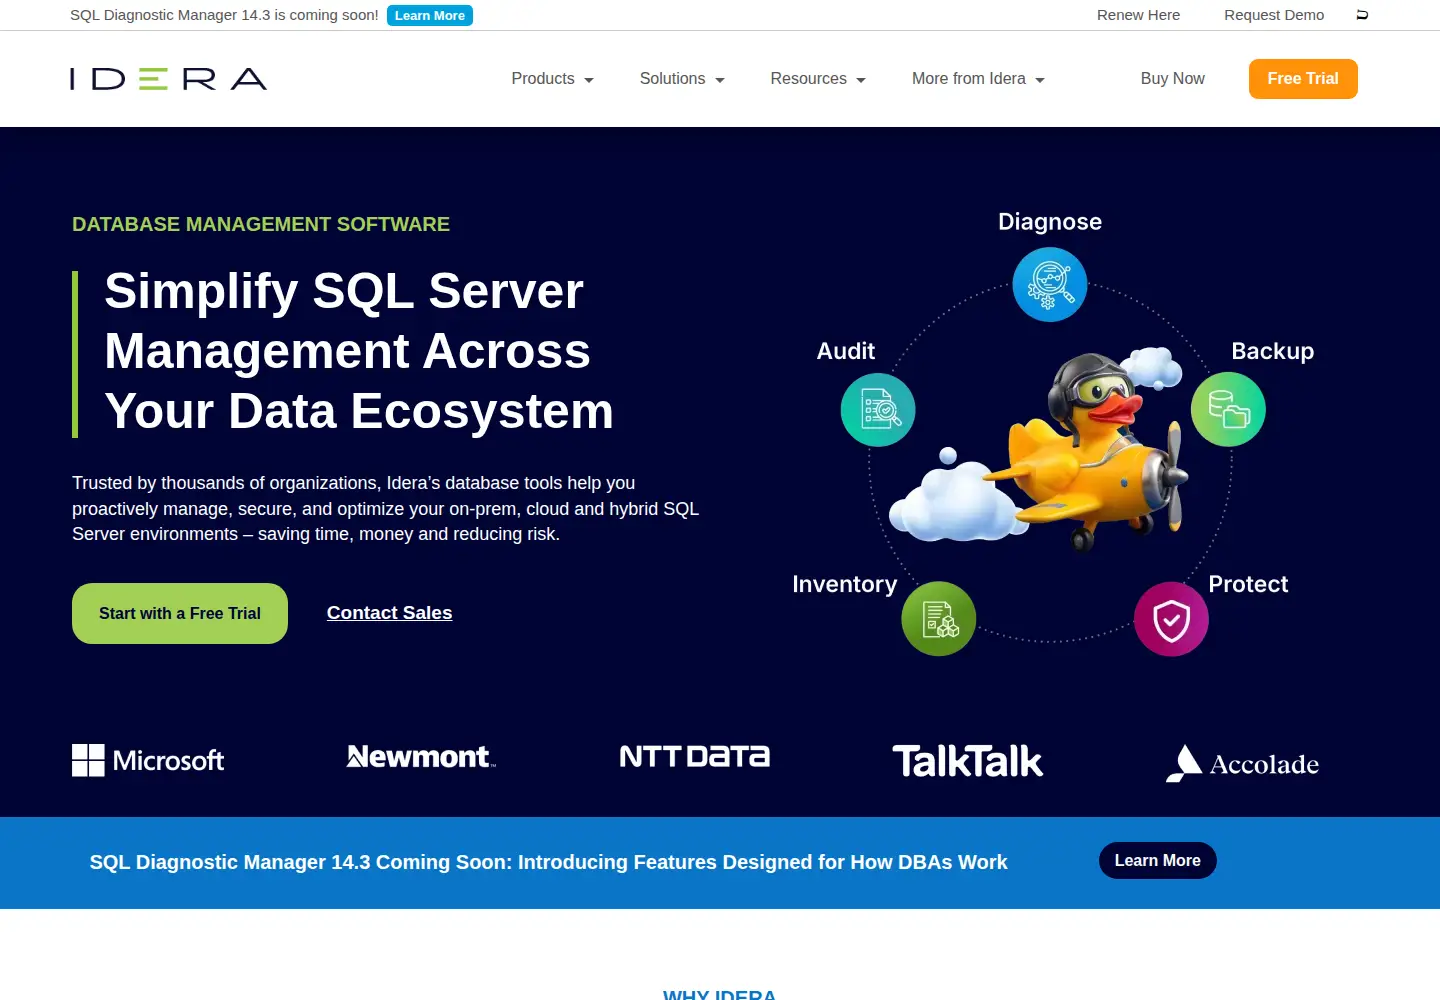Click the Audit label text
The width and height of the screenshot is (1440, 1000).
tap(846, 351)
